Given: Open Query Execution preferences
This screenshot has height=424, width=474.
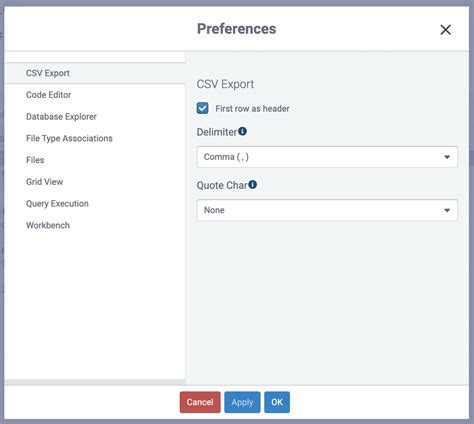Looking at the screenshot, I should coord(95,203).
